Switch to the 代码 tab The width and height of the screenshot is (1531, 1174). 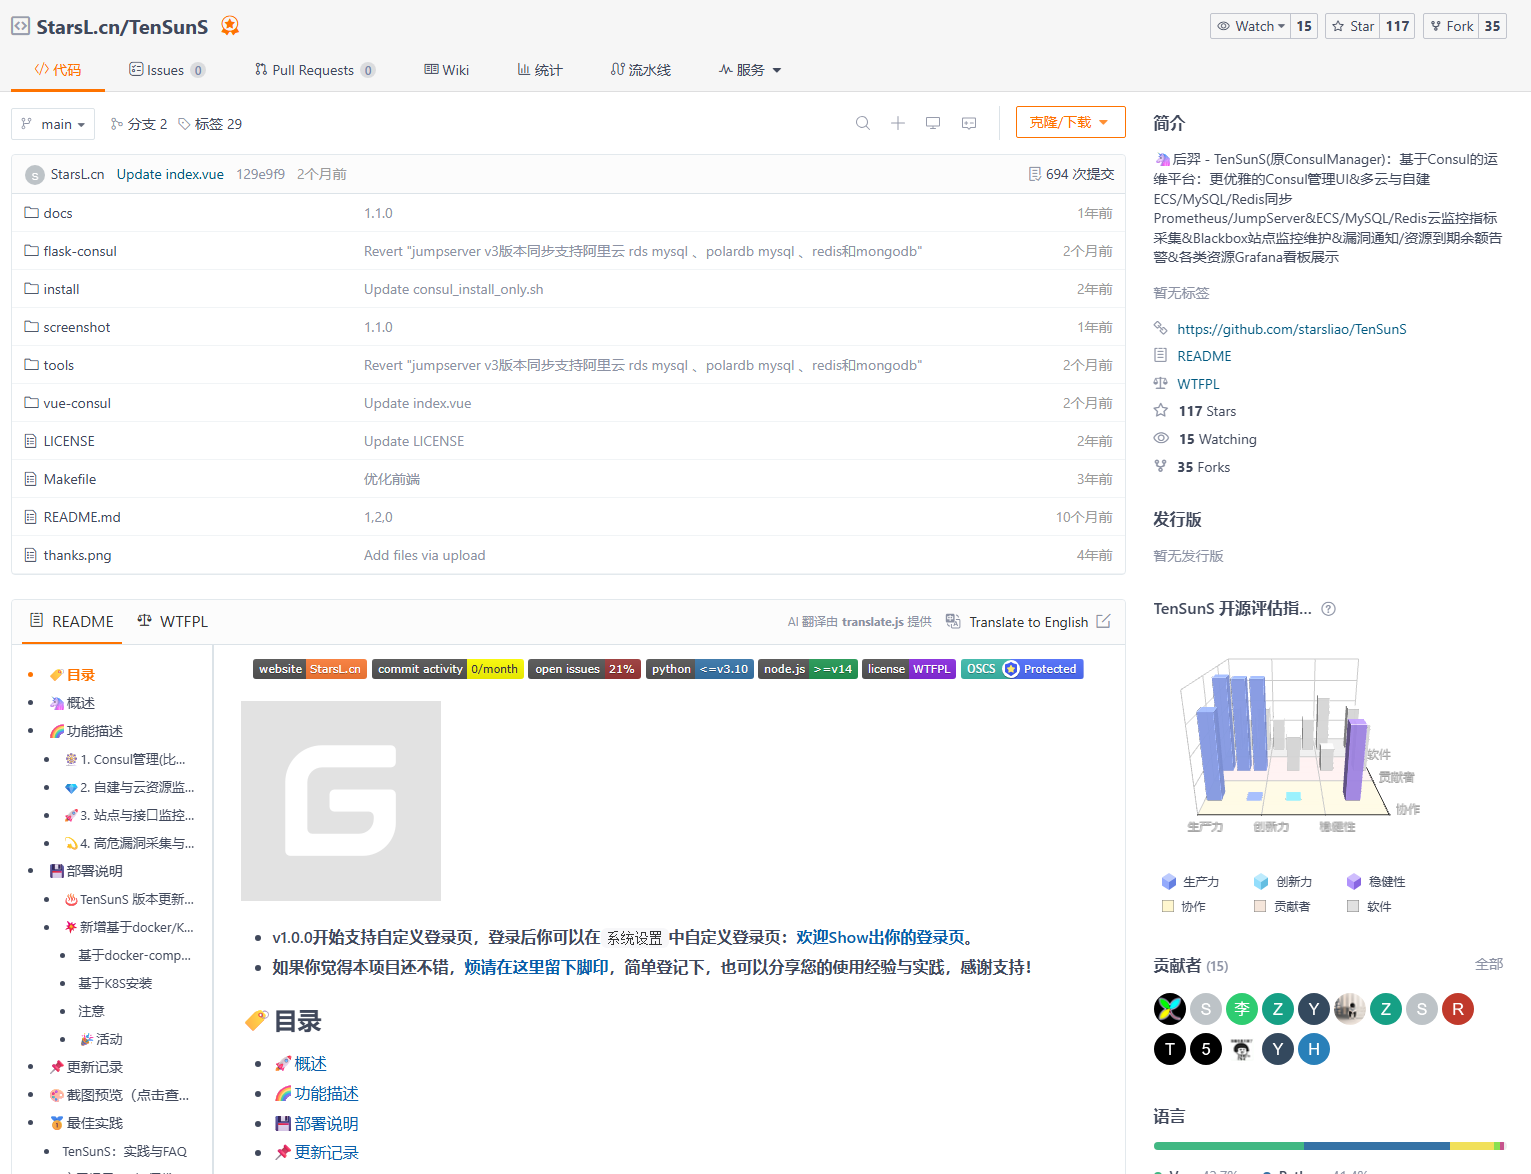58,70
